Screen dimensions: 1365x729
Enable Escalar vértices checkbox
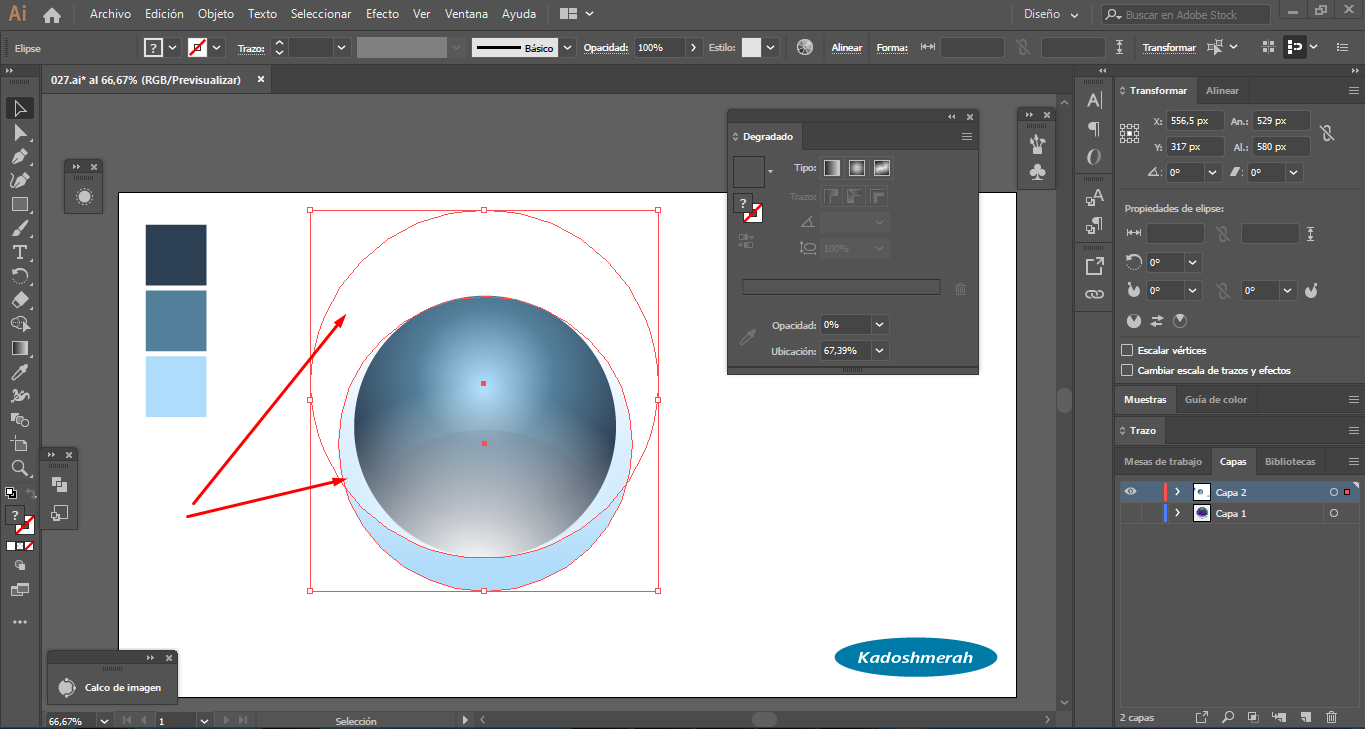point(1127,350)
